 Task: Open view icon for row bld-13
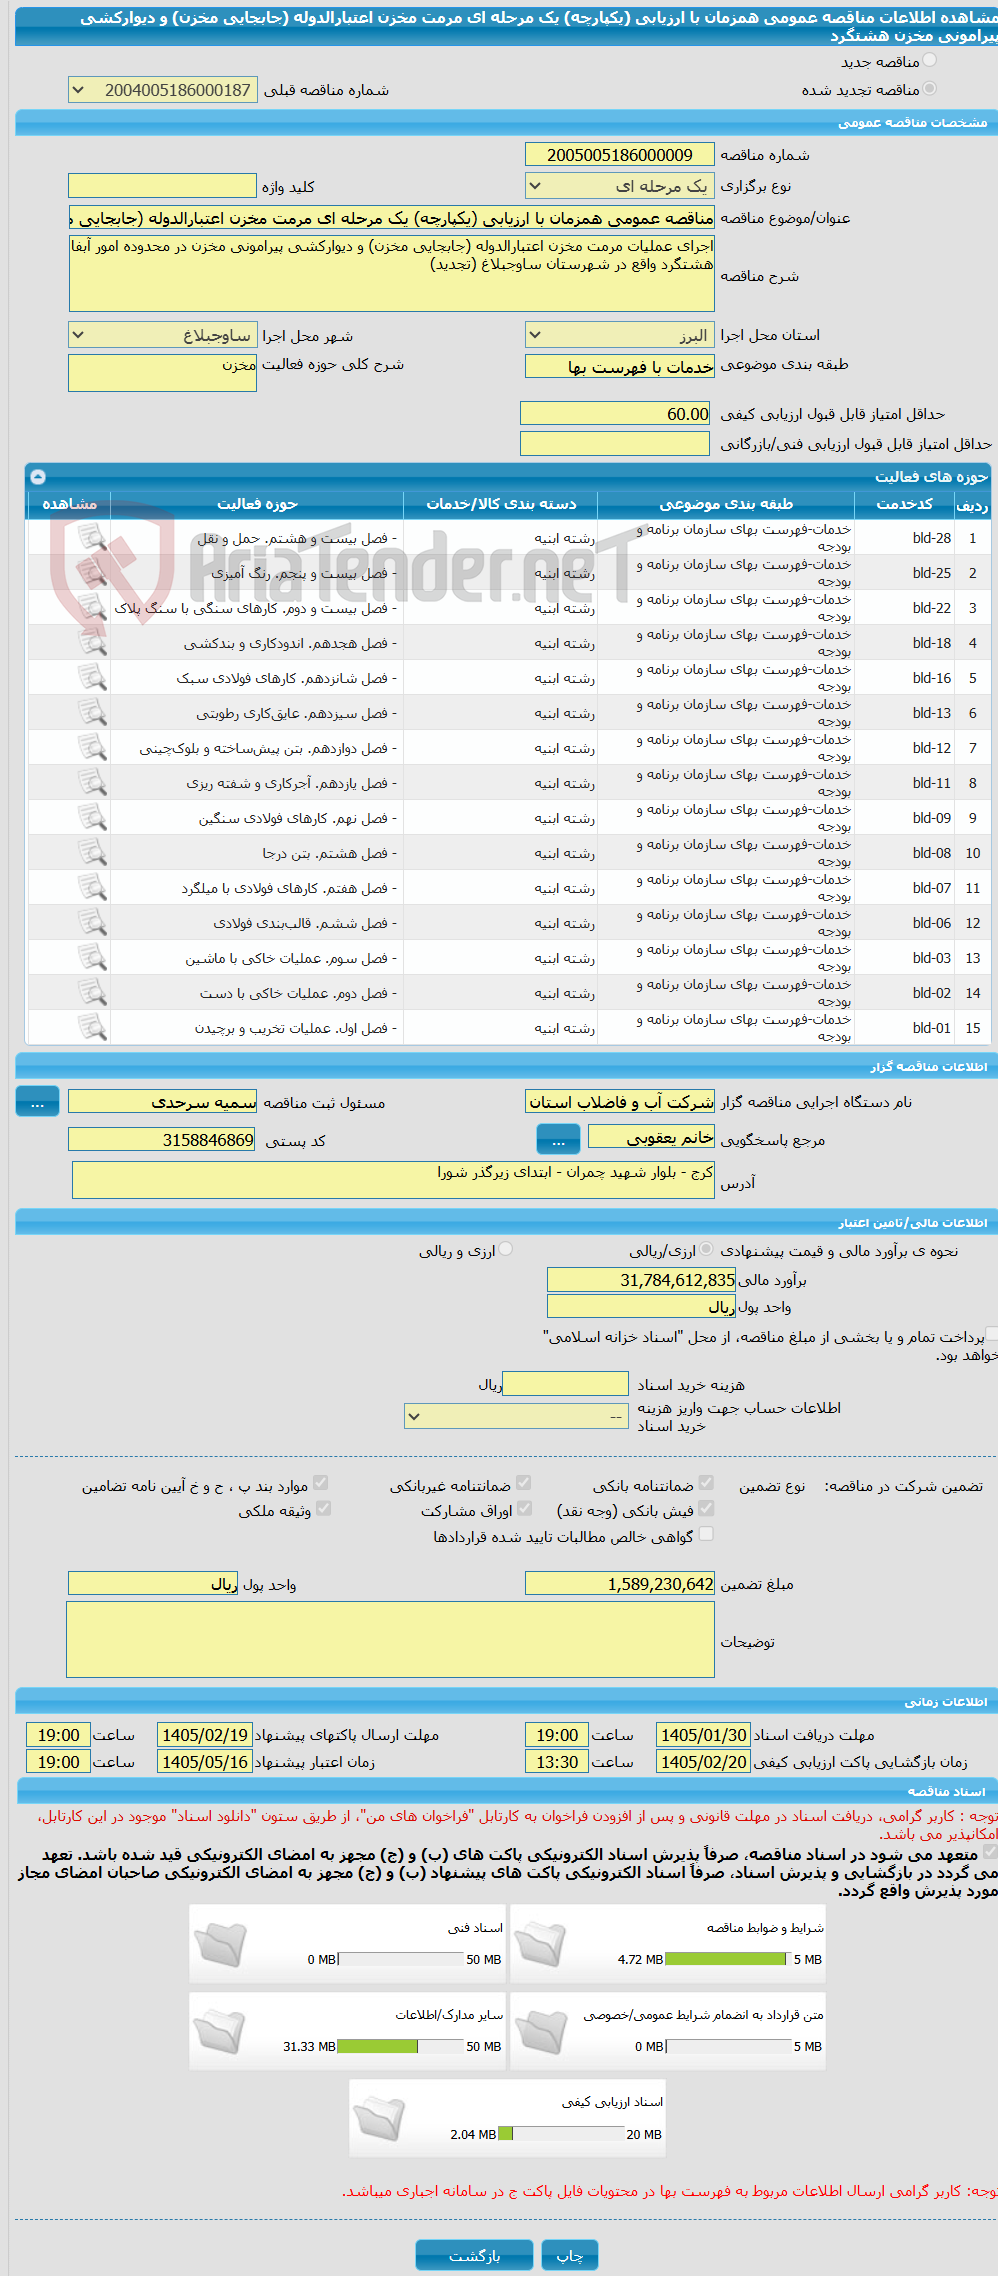tap(92, 713)
